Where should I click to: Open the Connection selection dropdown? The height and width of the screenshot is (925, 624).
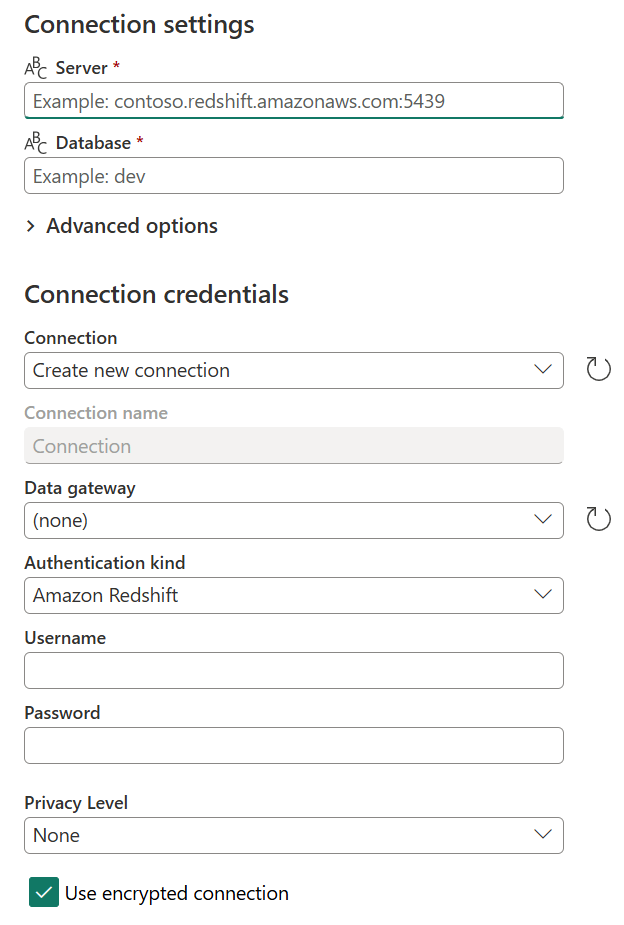coord(293,370)
